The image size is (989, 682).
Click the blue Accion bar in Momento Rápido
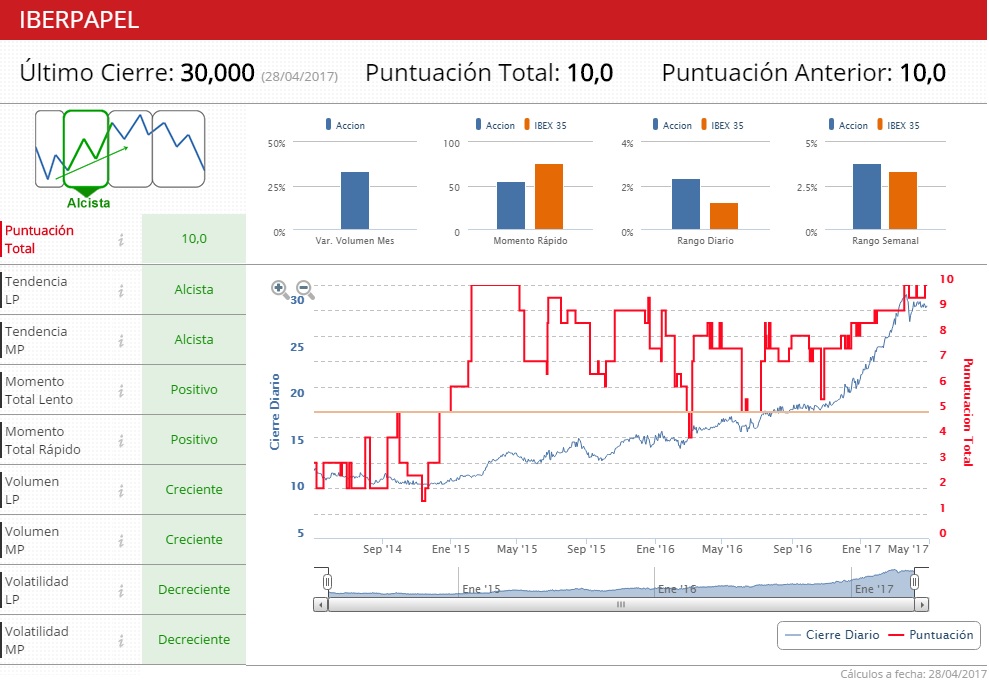[511, 206]
